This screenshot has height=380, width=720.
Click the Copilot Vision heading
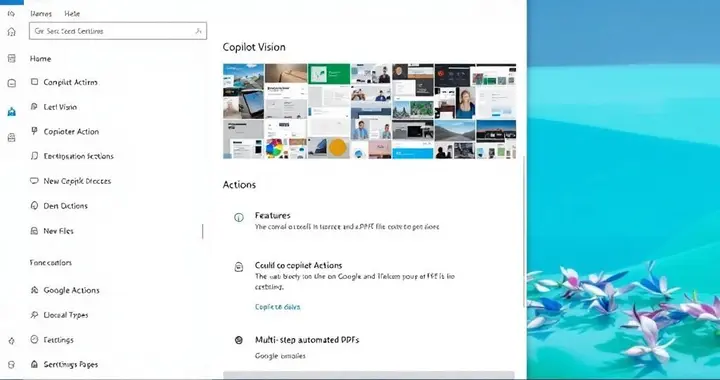(254, 47)
